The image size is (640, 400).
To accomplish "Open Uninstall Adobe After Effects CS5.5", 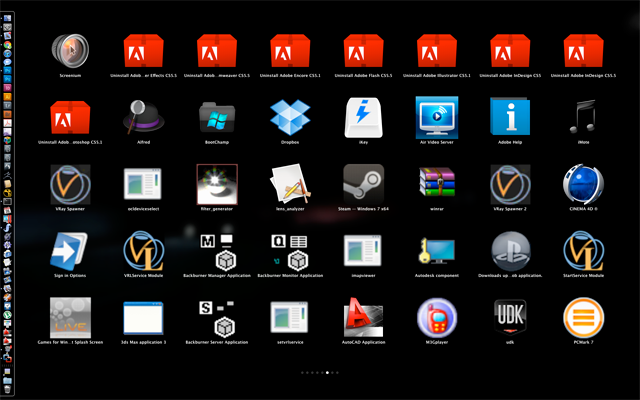I will point(144,51).
